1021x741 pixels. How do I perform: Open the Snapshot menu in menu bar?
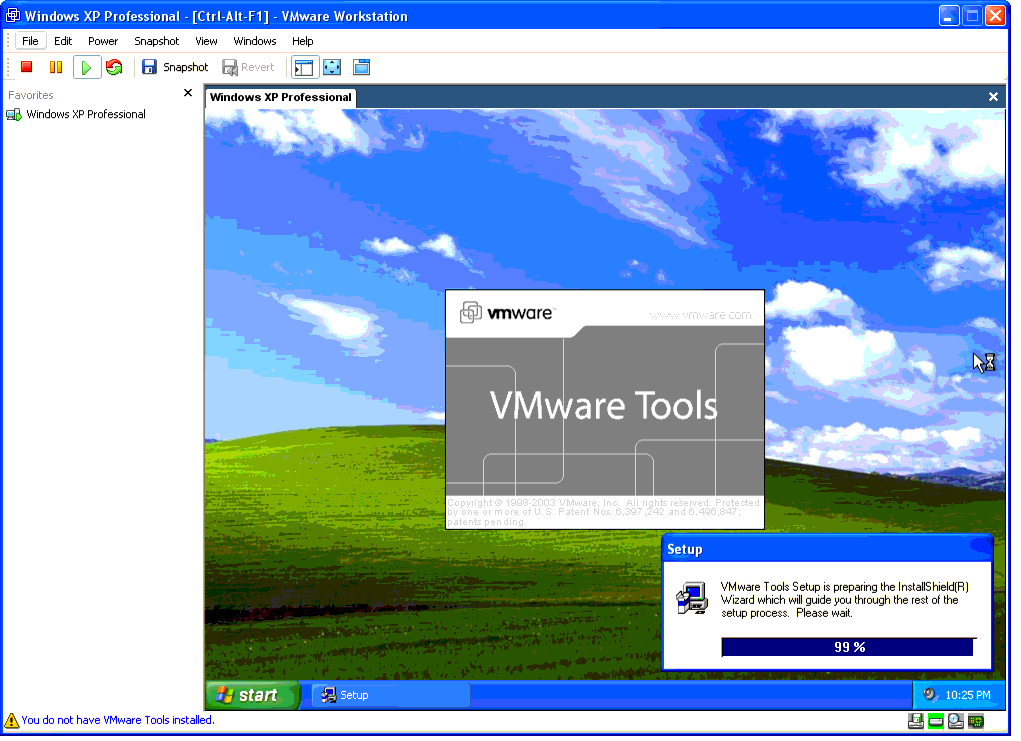(156, 41)
